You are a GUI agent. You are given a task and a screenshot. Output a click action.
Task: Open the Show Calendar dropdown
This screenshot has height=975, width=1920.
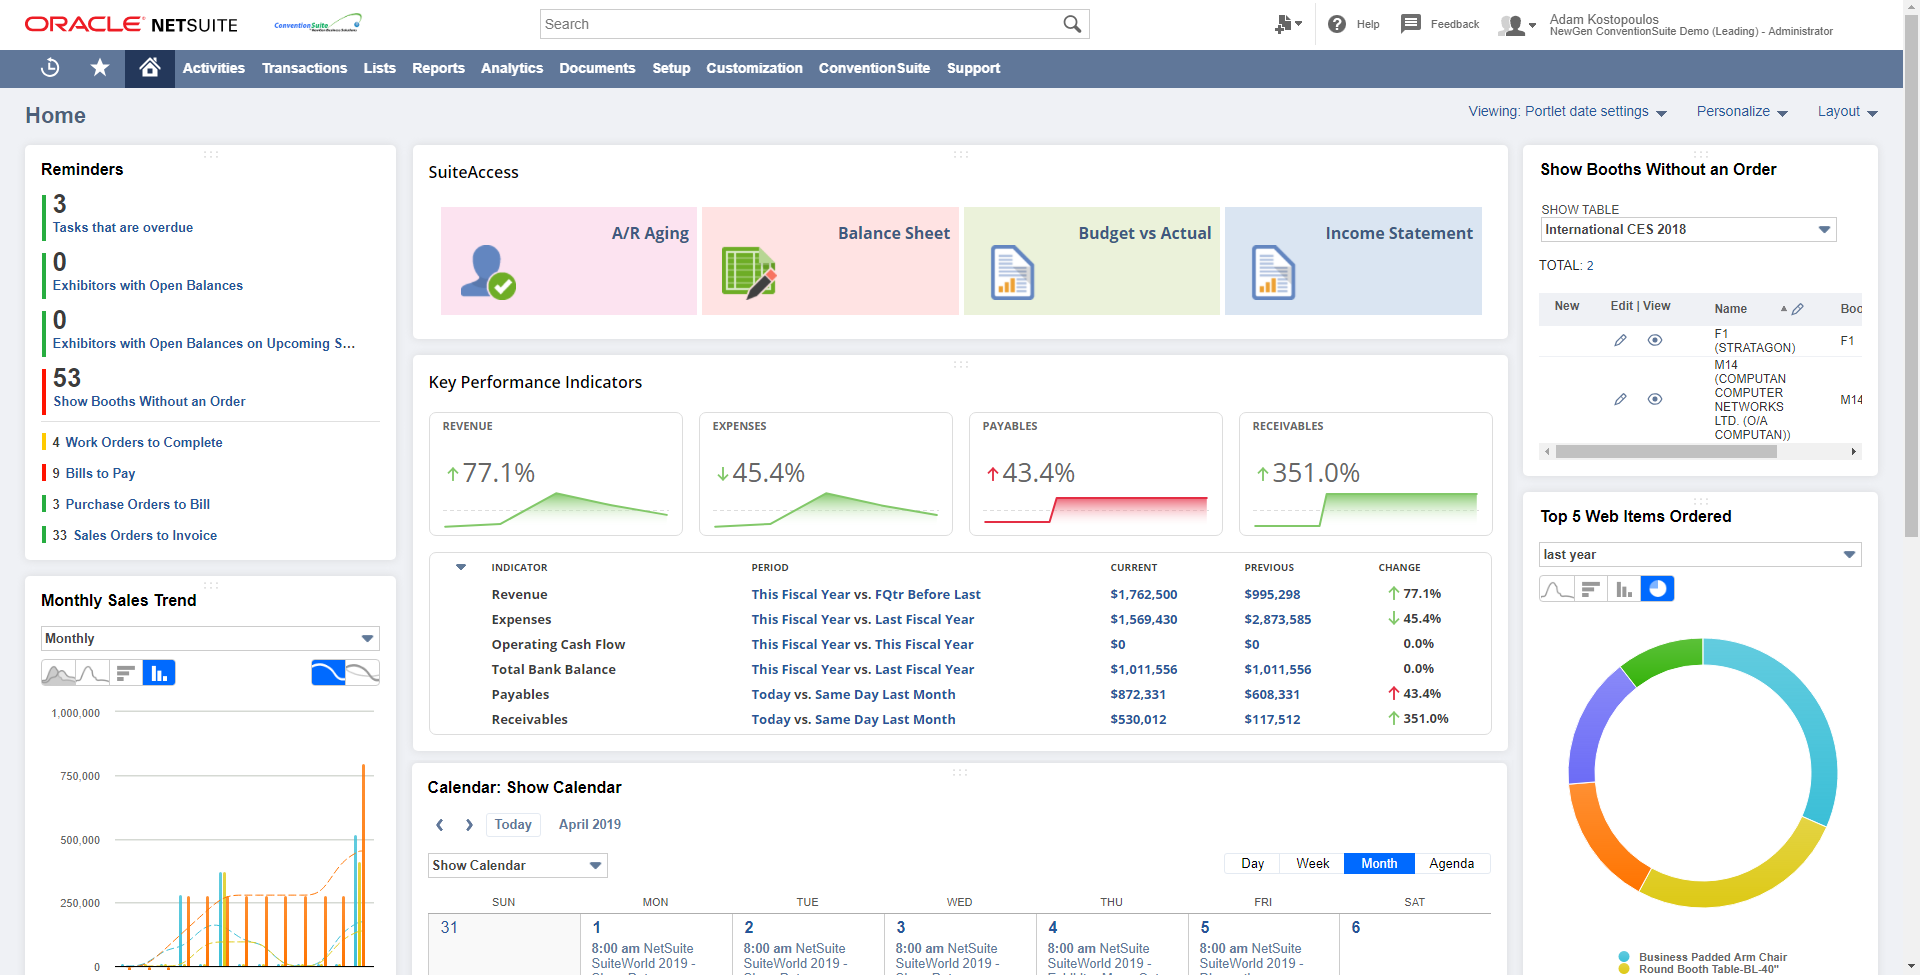(x=518, y=865)
